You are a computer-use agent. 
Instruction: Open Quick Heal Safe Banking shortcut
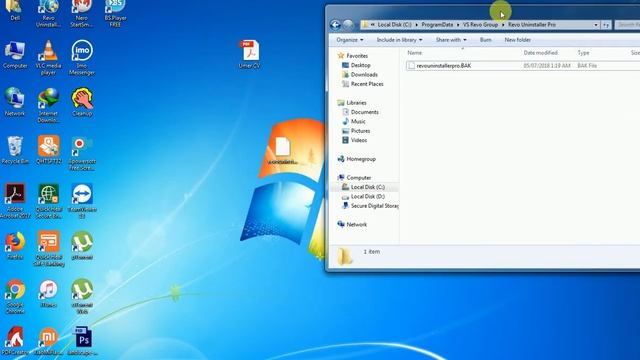[x=49, y=249]
